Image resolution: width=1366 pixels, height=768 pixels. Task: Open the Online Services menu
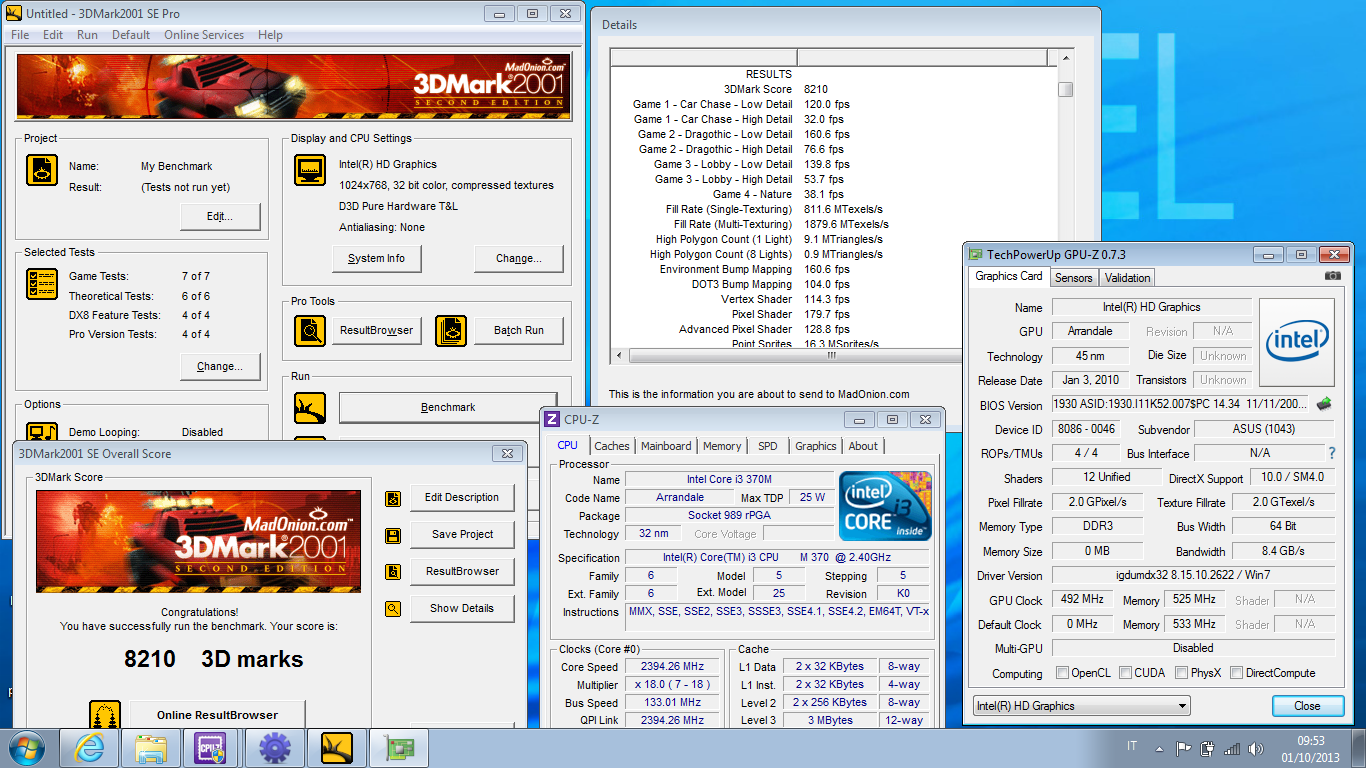coord(204,35)
